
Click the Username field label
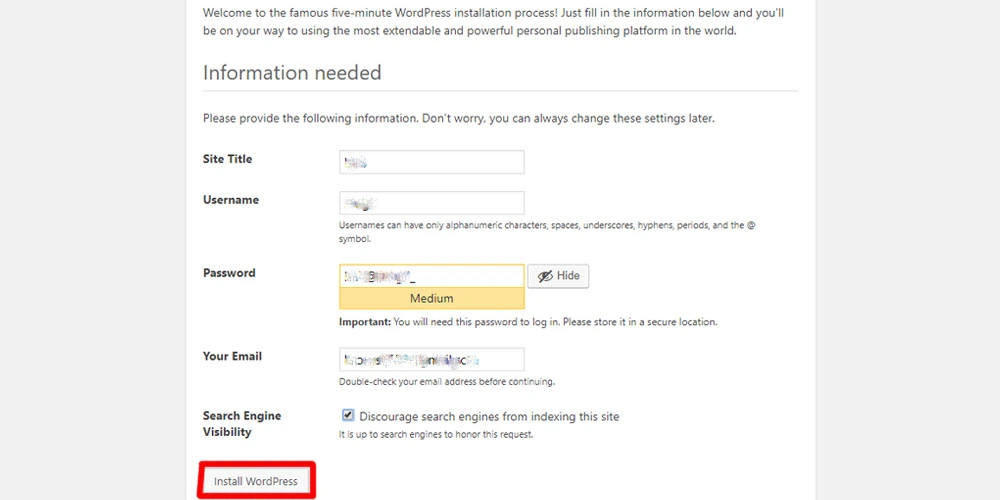(x=231, y=200)
